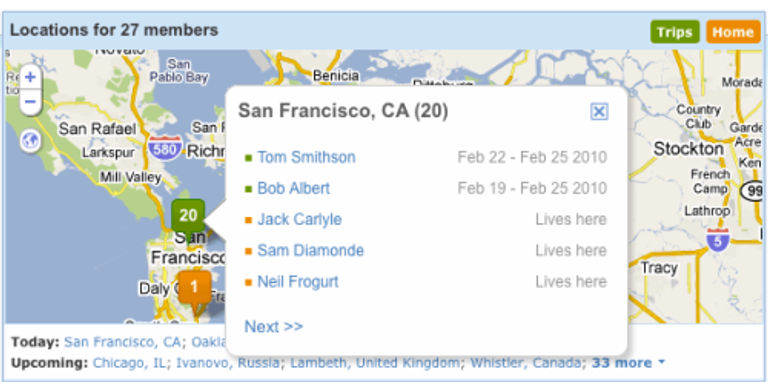Viewport: 768px width, 382px height.
Task: Go to Next page of members
Action: pyautogui.click(x=274, y=326)
